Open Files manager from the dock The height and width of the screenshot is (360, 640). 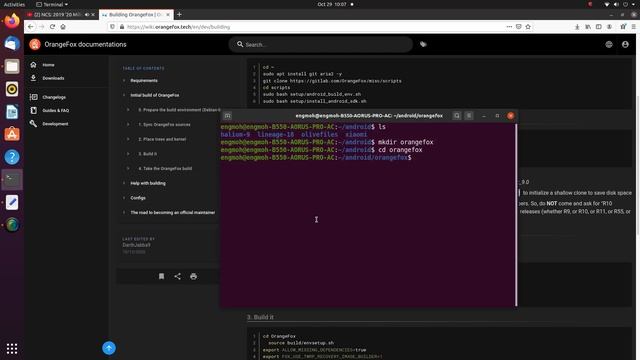pos(12,66)
